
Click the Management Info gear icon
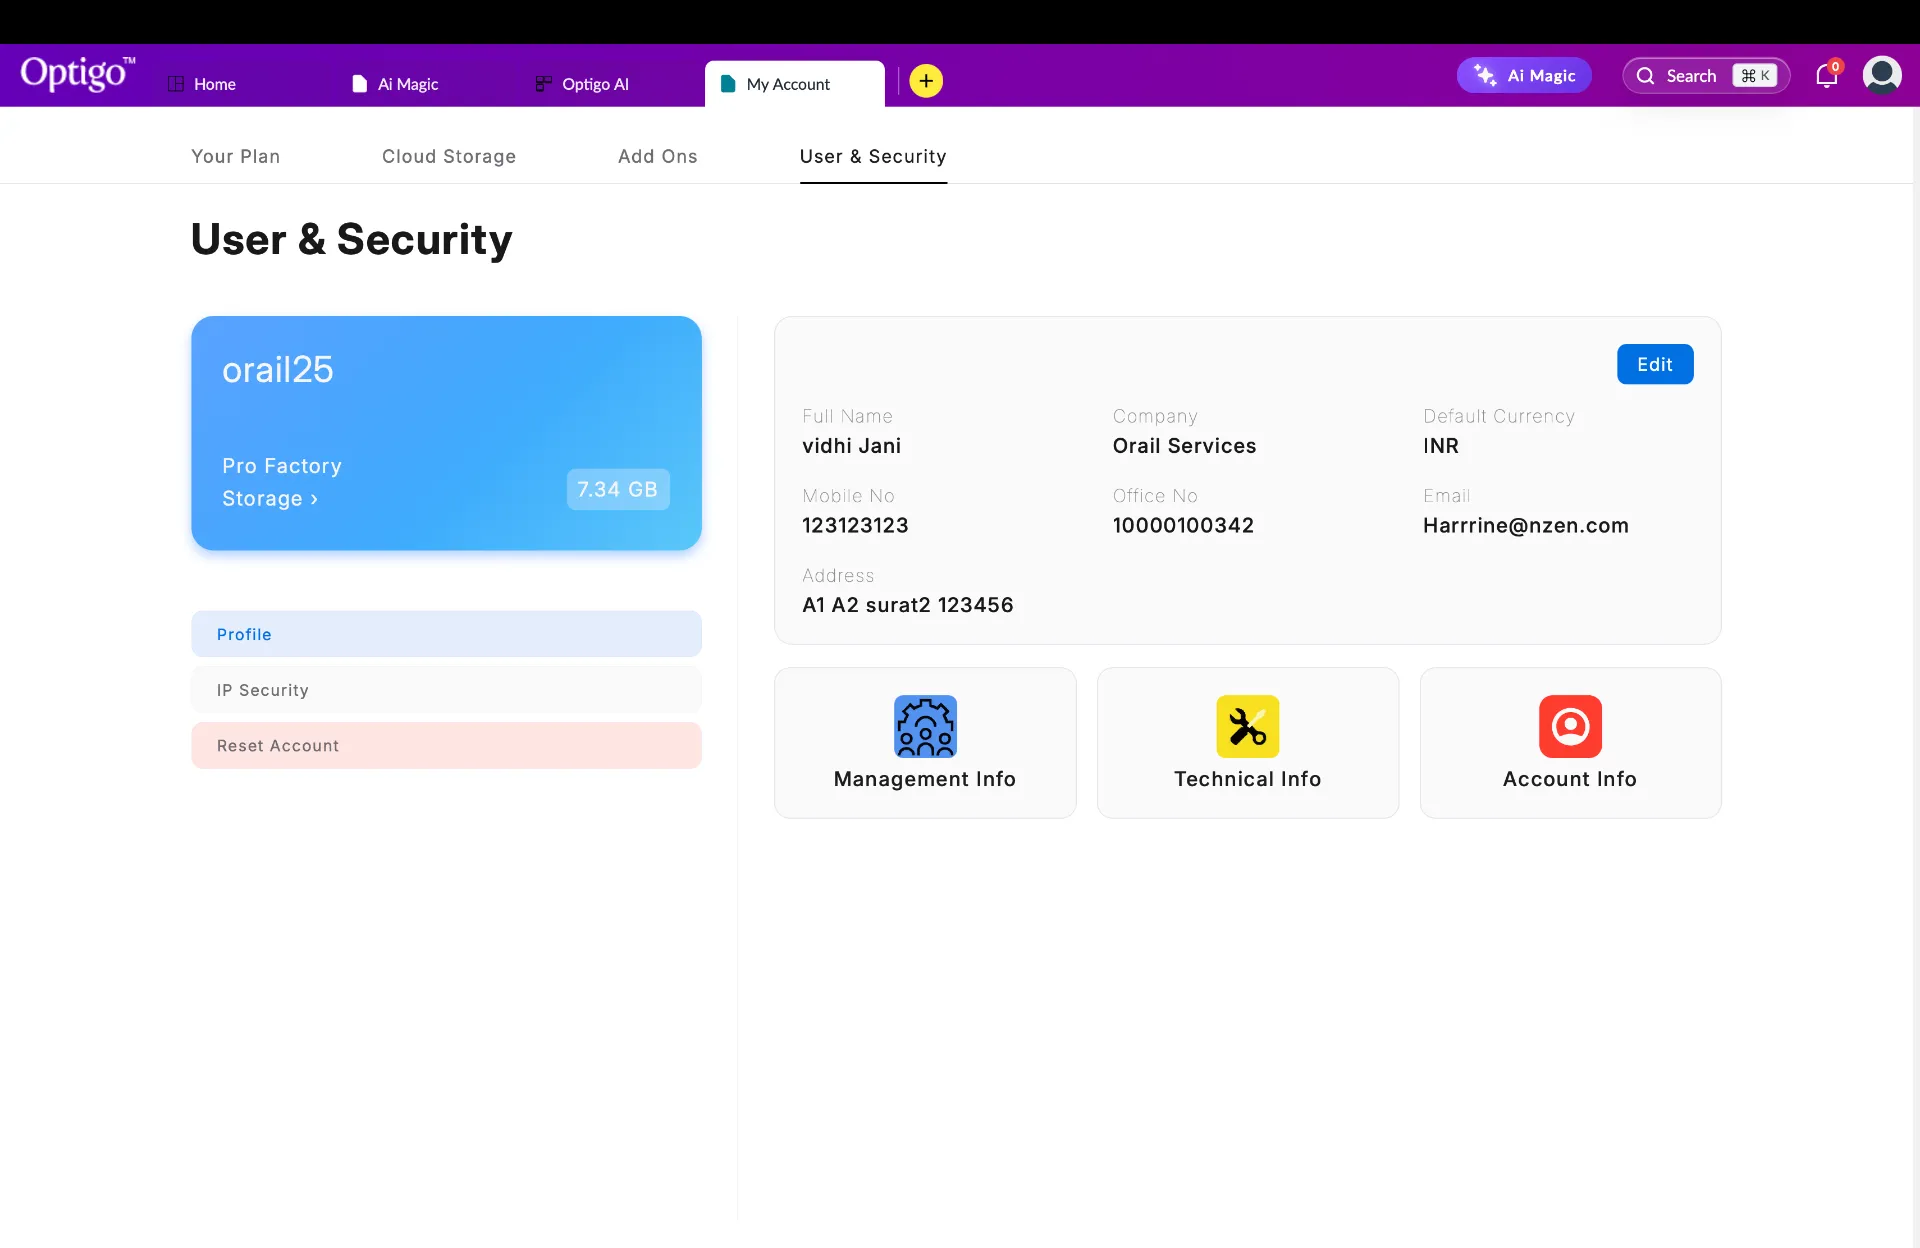[925, 726]
